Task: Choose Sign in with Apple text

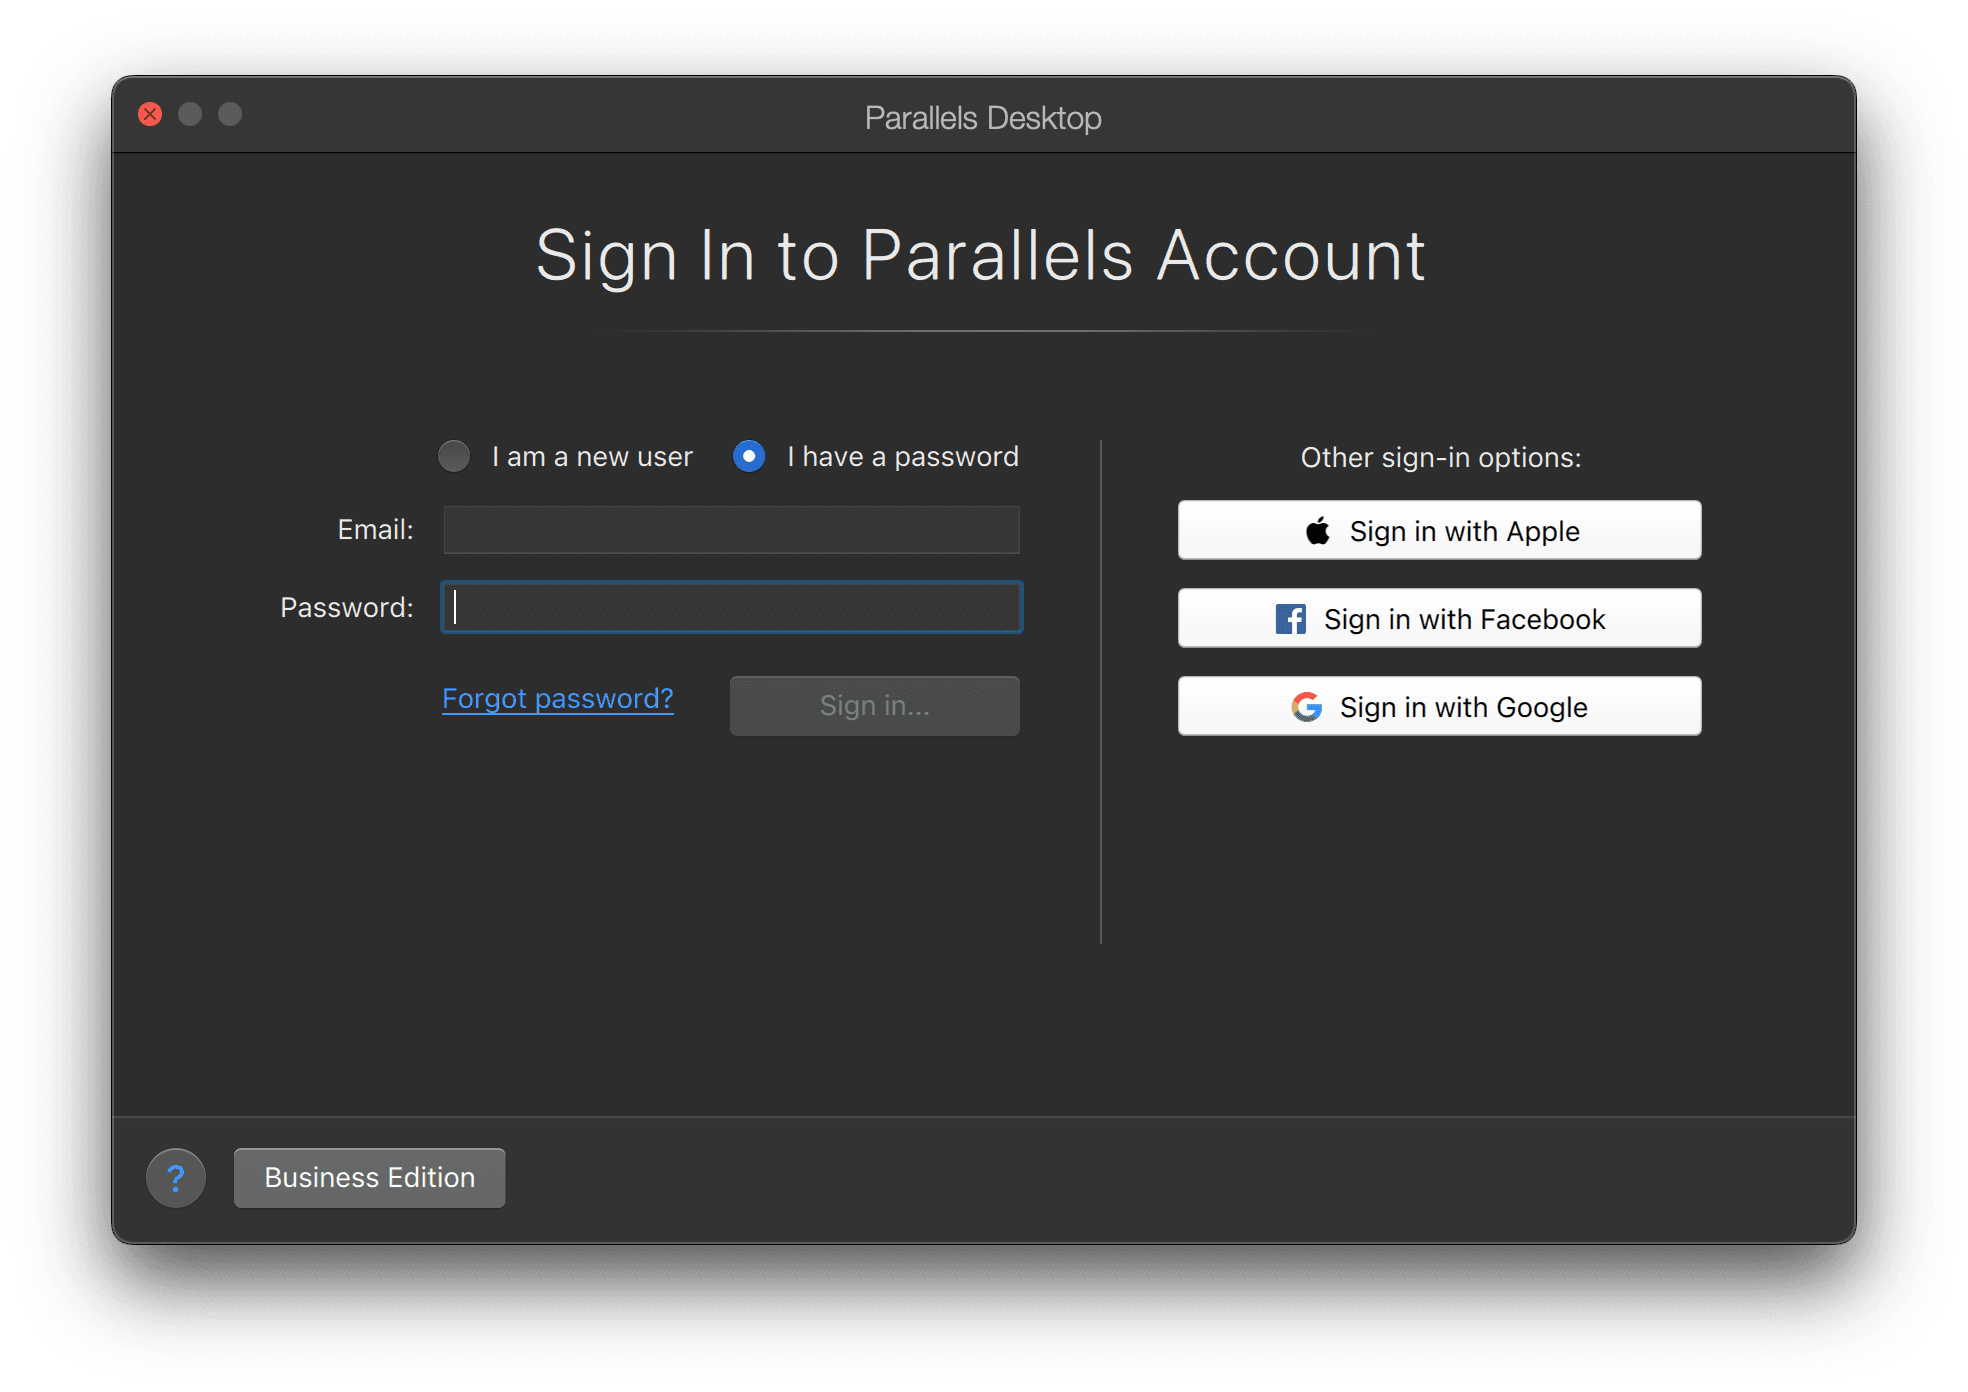Action: pos(1464,531)
